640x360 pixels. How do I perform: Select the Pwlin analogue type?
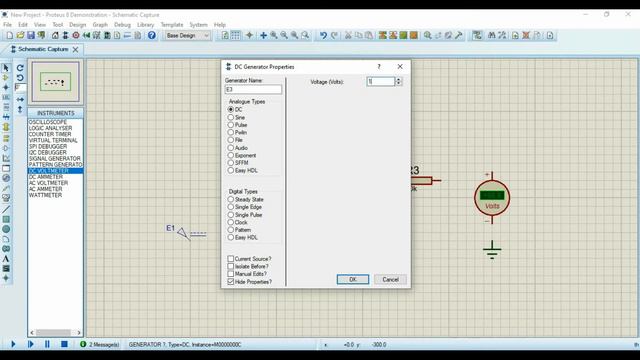231,132
